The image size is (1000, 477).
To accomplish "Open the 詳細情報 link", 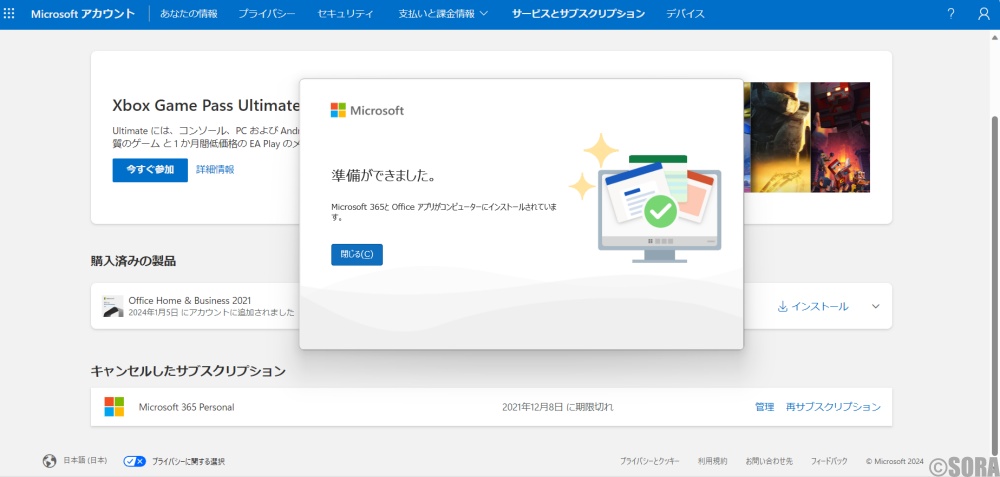I will click(x=215, y=170).
